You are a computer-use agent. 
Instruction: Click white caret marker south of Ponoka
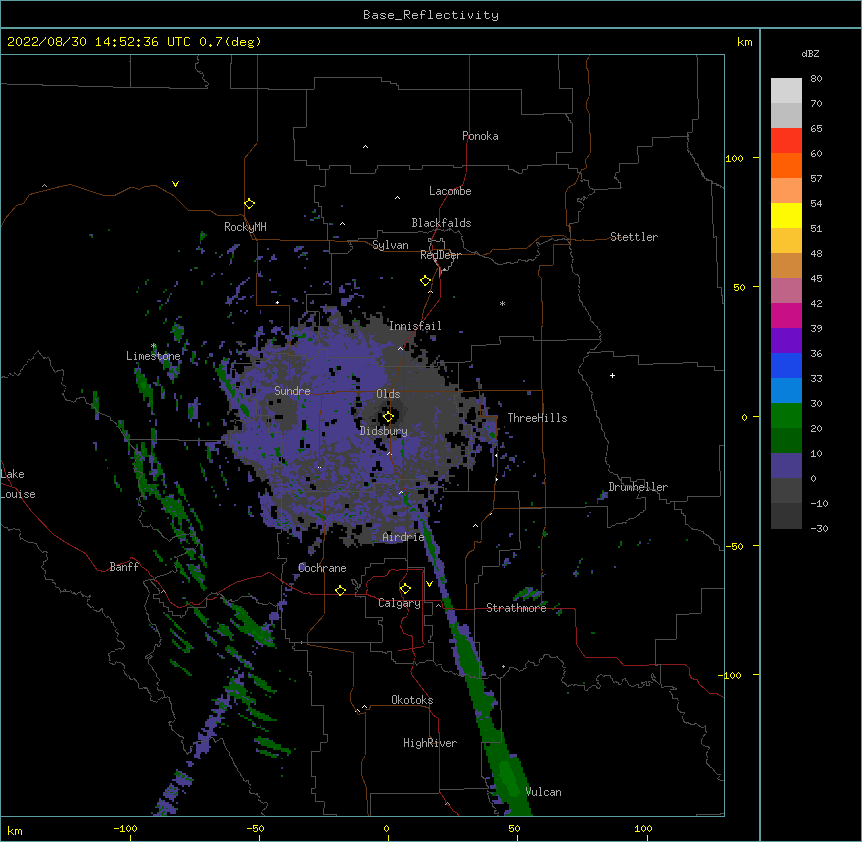(366, 147)
